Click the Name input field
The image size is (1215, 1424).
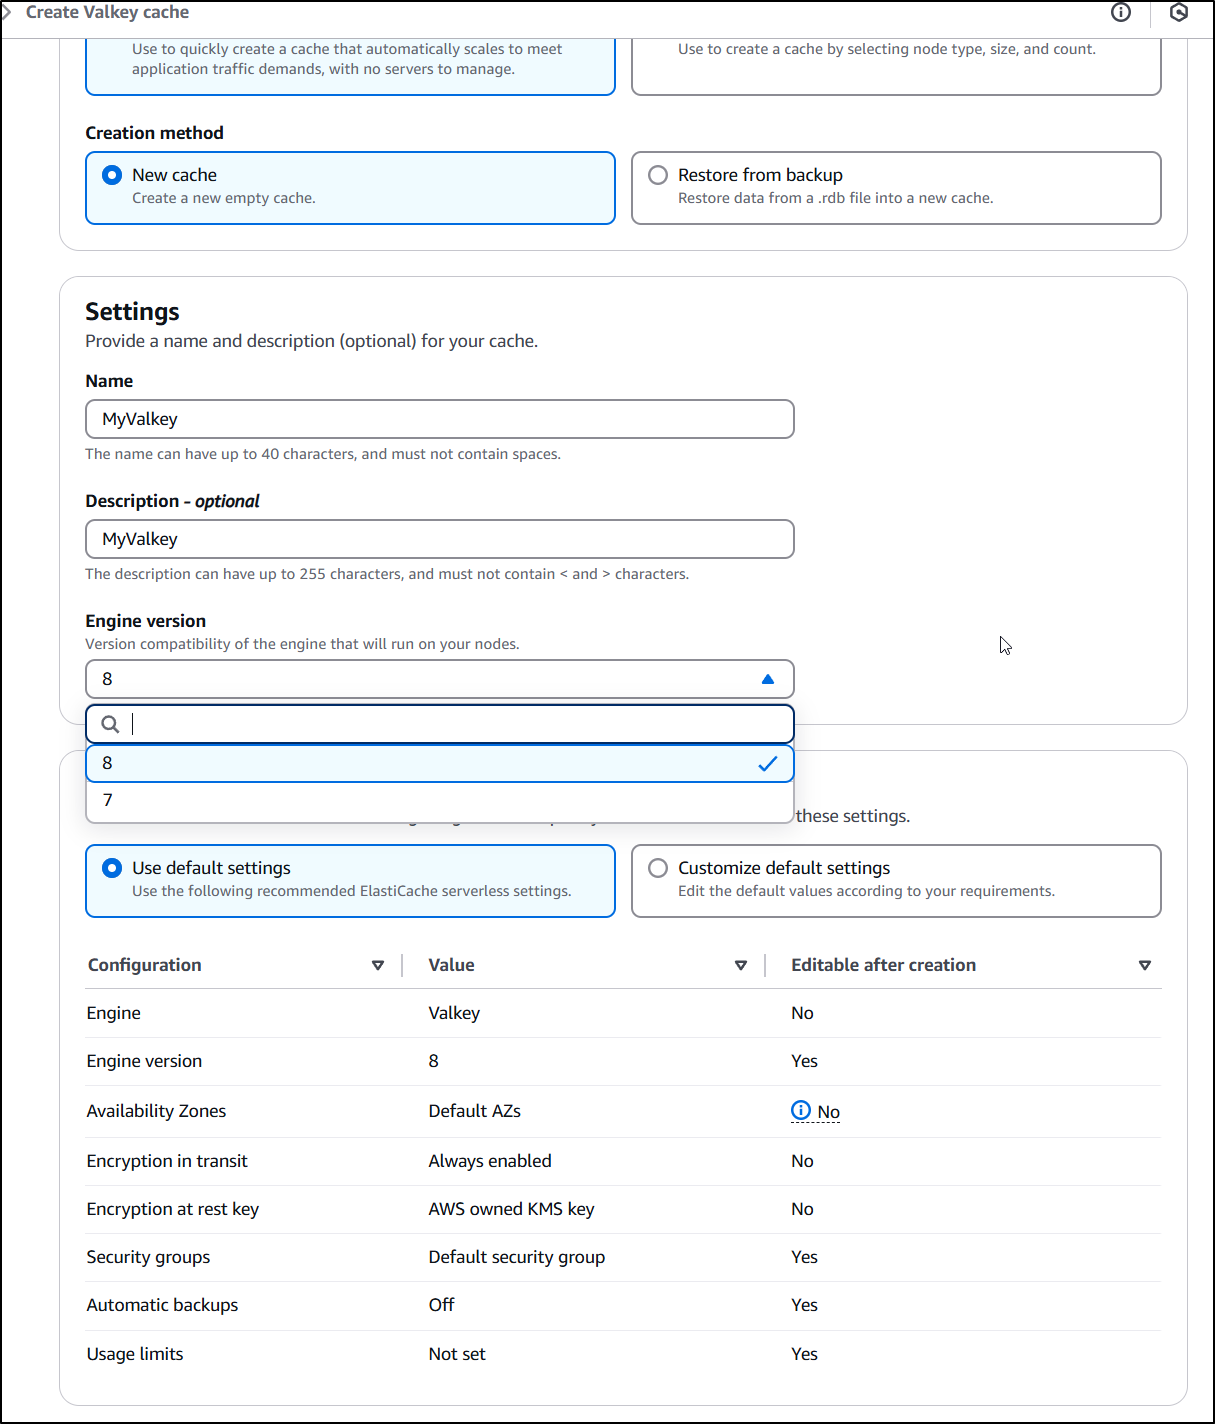(x=440, y=419)
